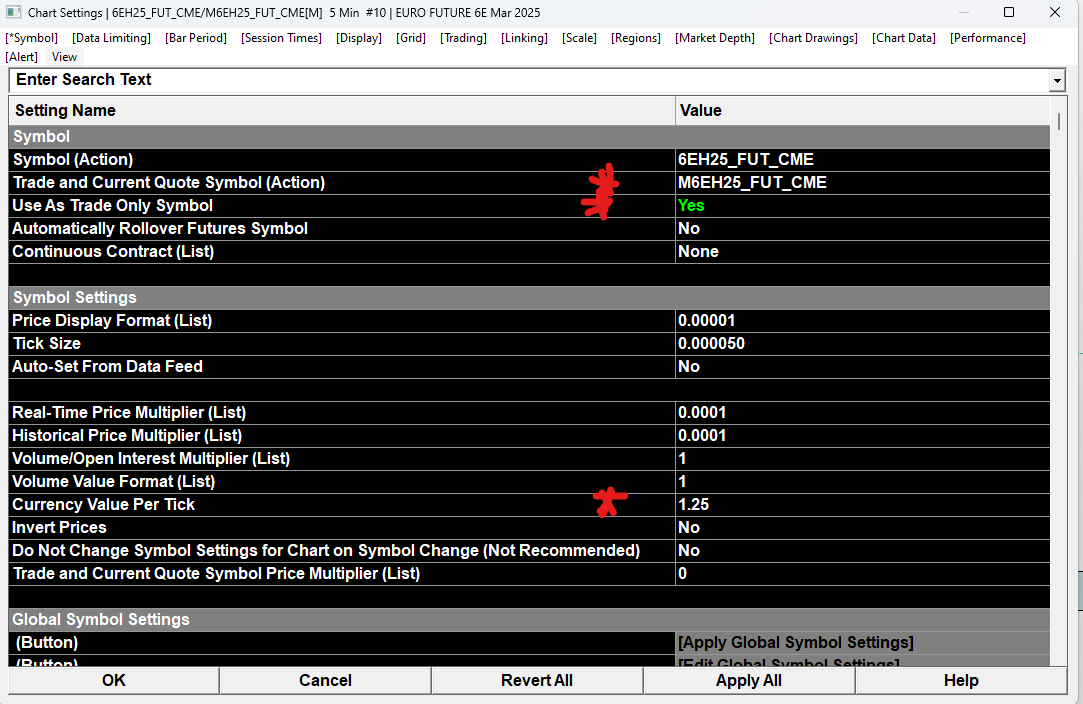Open the [Regions] tab
Image resolution: width=1083 pixels, height=704 pixels.
pyautogui.click(x=636, y=38)
